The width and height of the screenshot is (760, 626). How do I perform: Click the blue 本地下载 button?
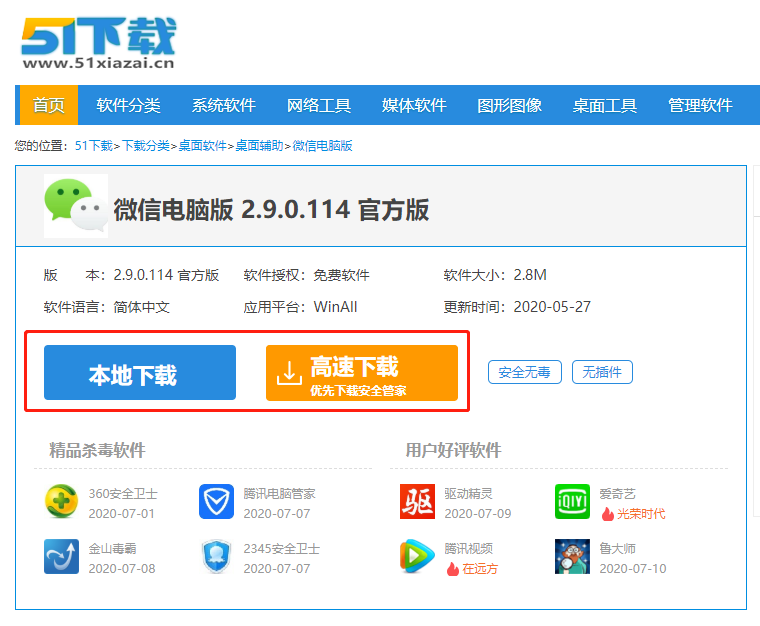click(140, 373)
